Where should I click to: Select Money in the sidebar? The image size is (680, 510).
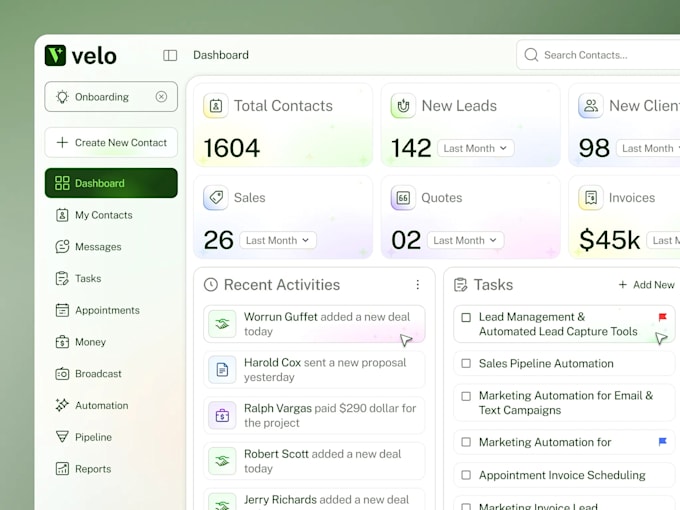(111, 342)
